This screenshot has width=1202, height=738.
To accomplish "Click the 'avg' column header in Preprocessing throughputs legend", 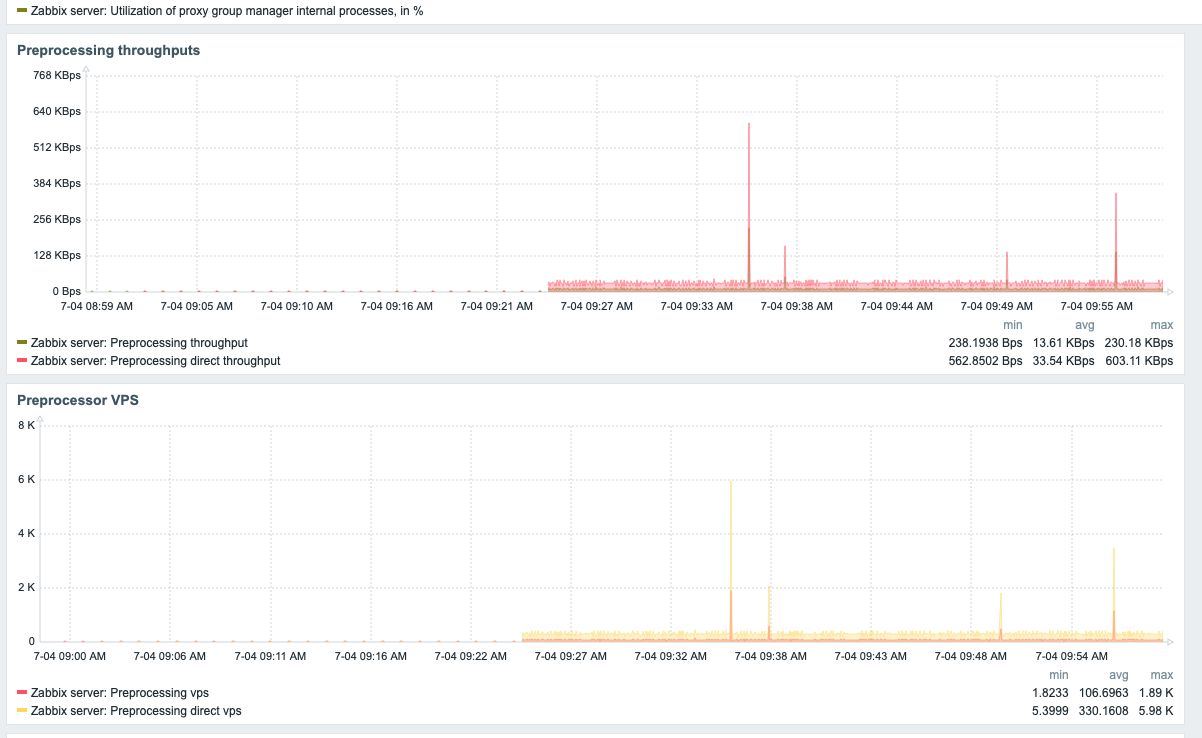I will point(1084,326).
